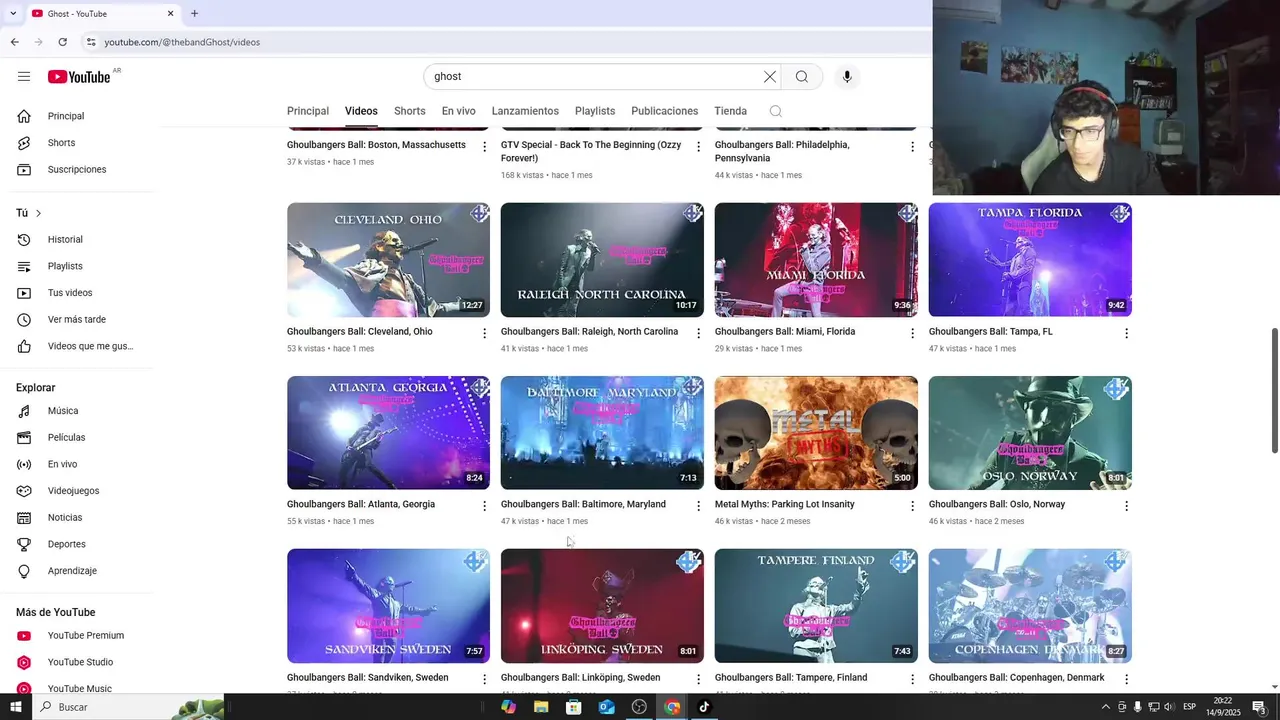Open Ver más tarde in sidebar
The image size is (1280, 720).
(x=77, y=319)
